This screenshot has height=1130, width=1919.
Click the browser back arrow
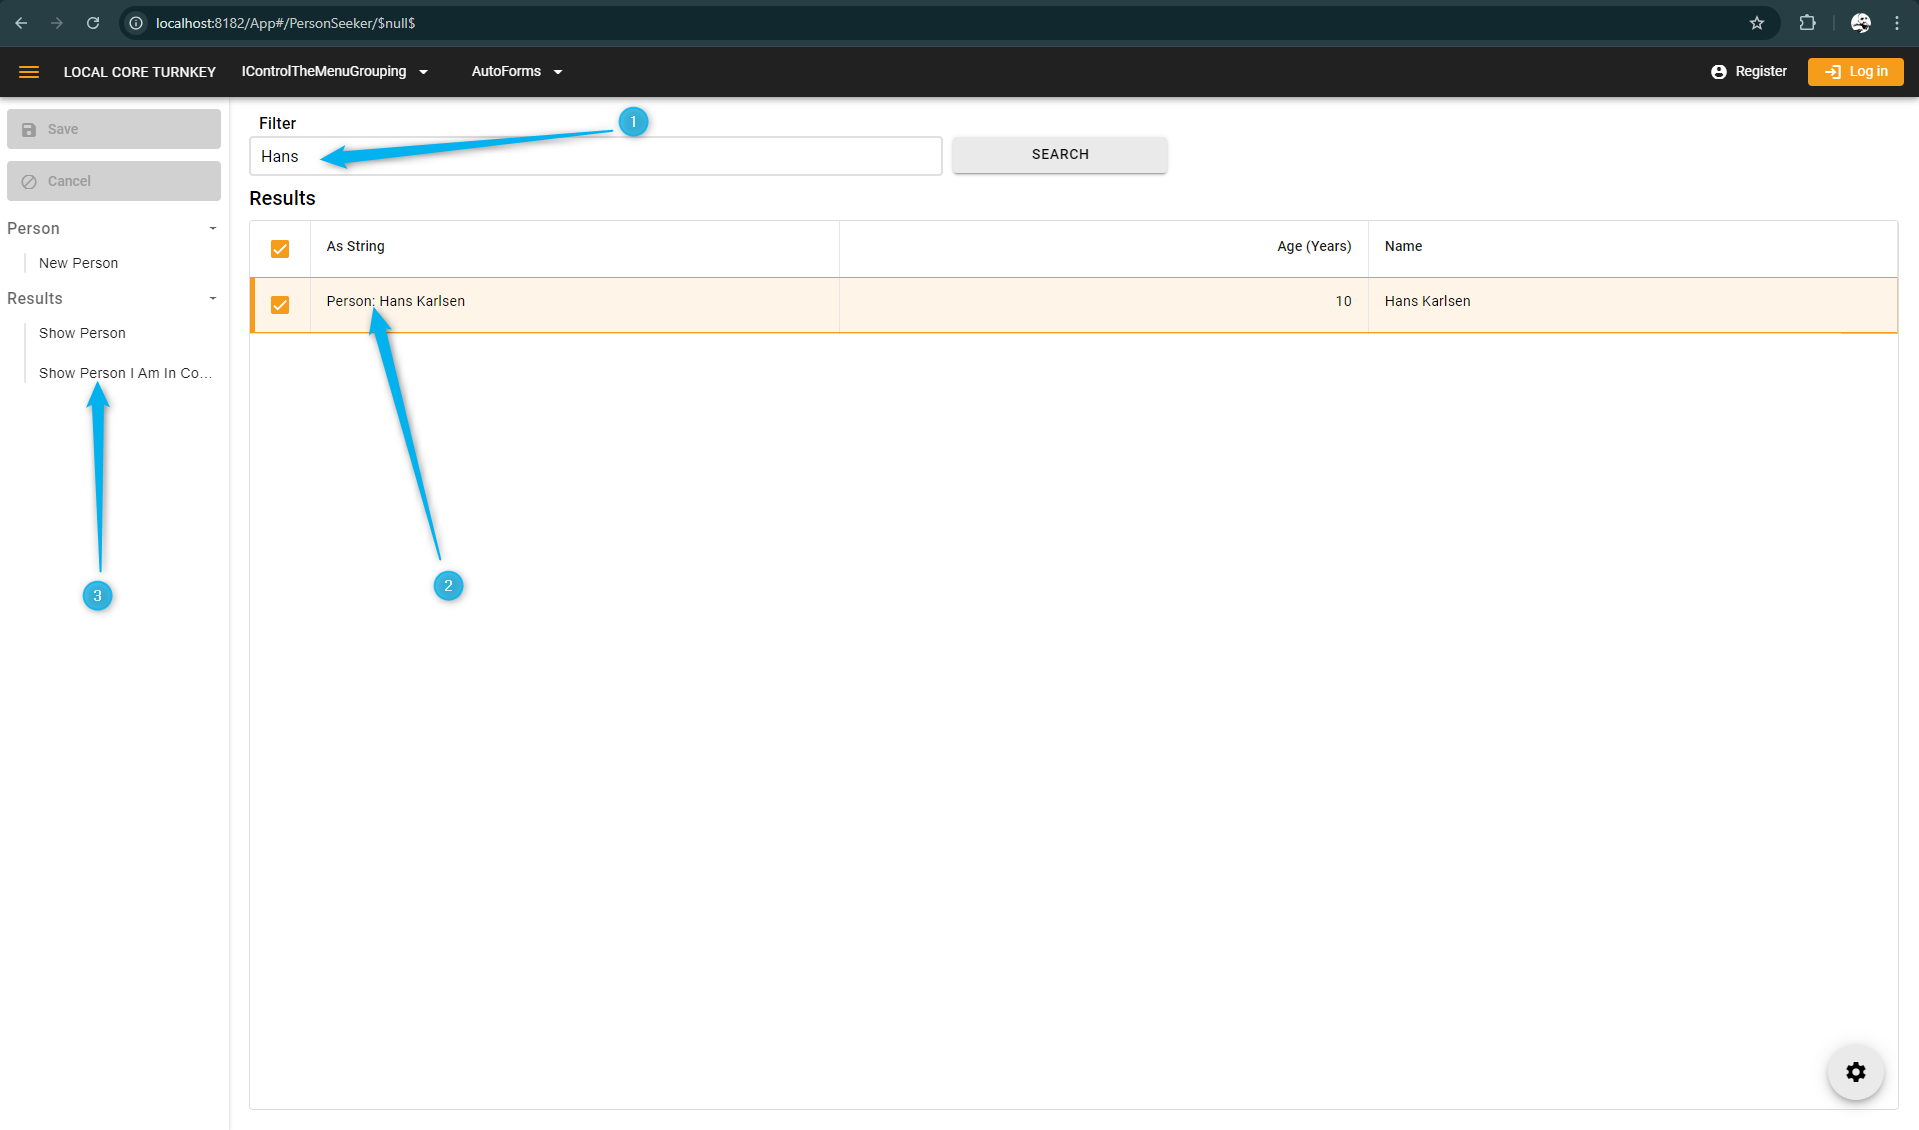21,23
